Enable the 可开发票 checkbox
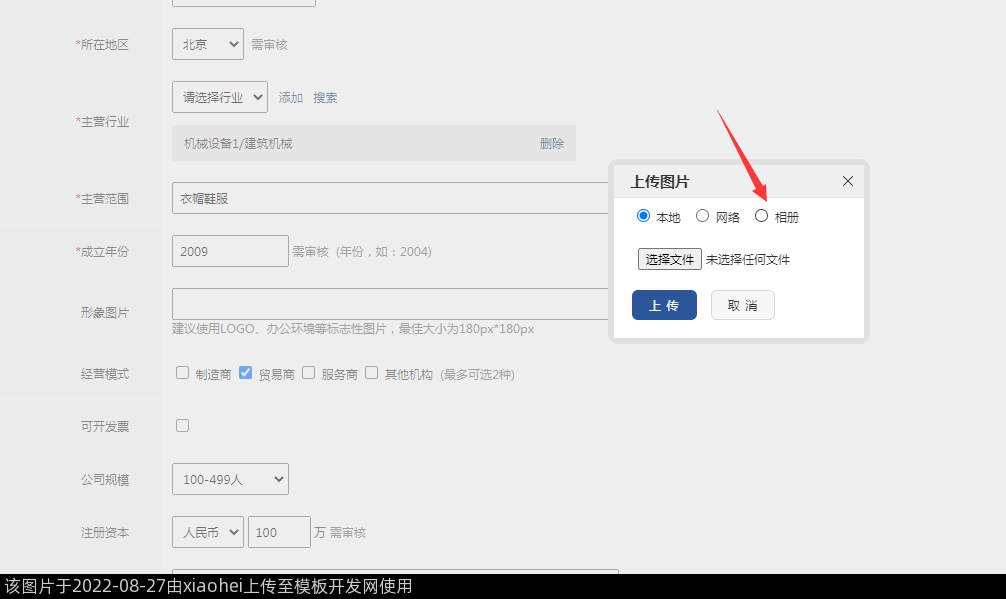1006x599 pixels. click(182, 425)
